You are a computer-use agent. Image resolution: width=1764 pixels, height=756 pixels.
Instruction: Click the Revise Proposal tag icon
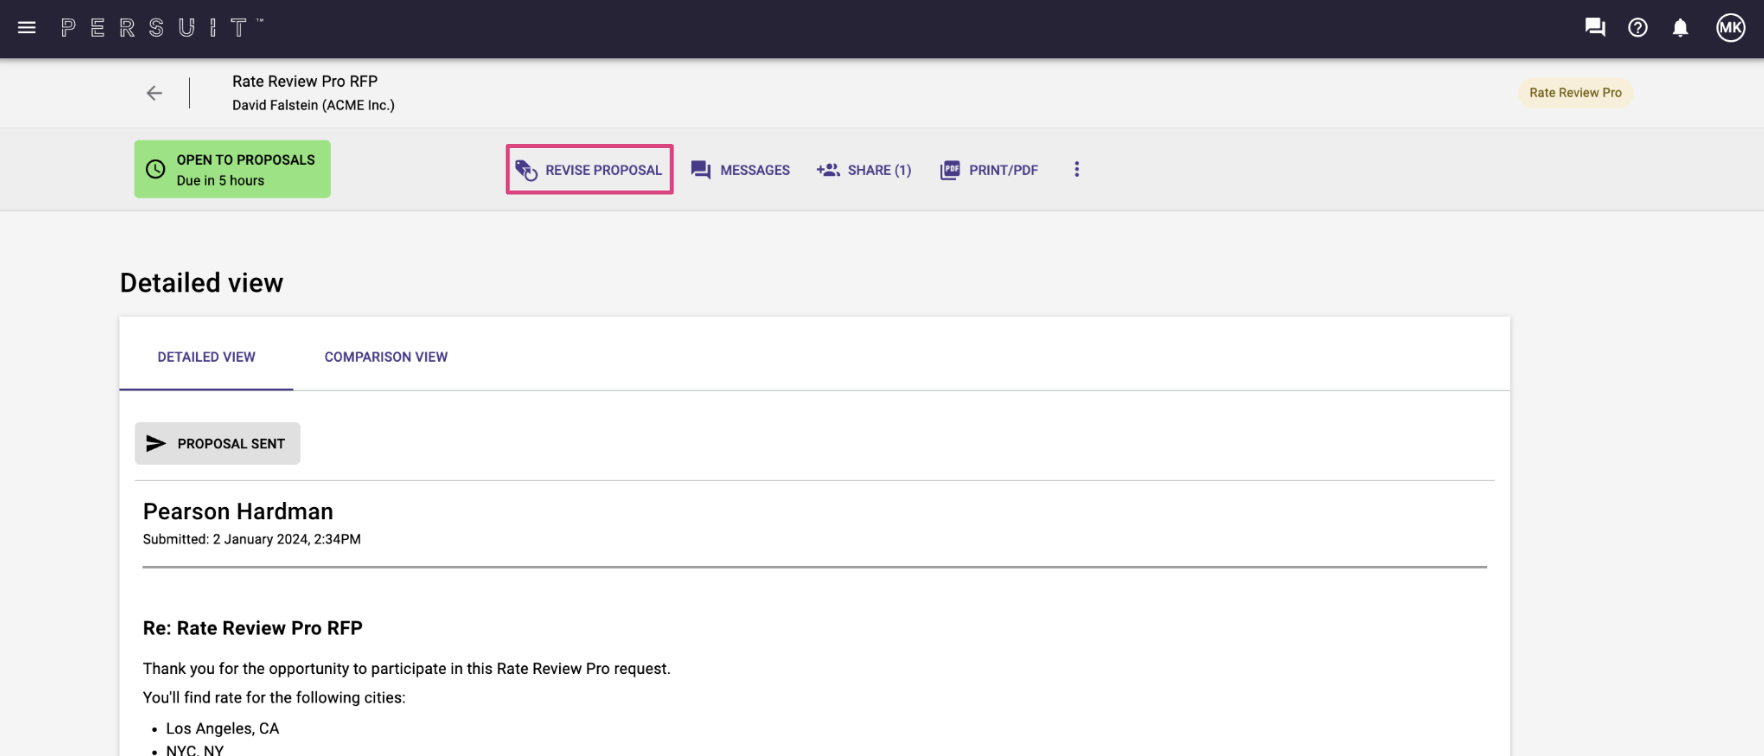pos(527,170)
